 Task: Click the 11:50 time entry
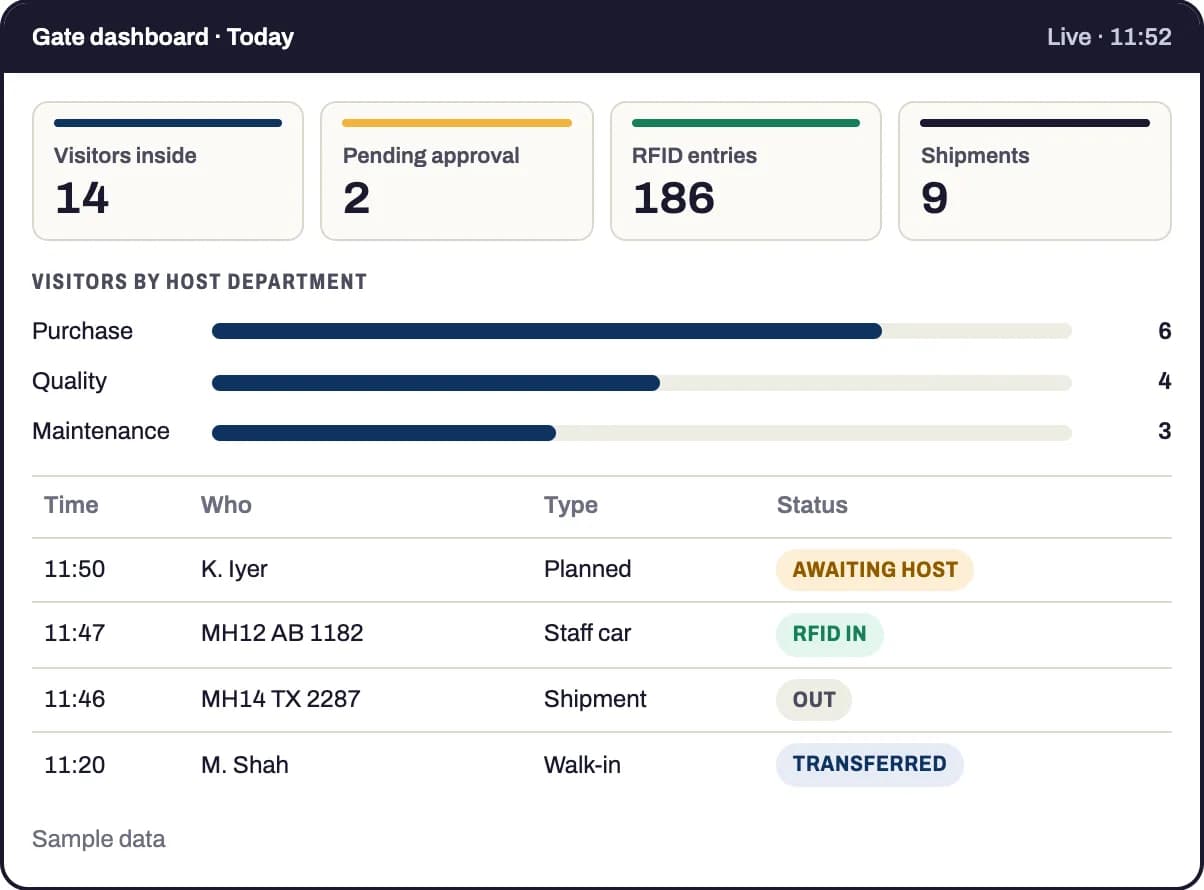pos(75,569)
